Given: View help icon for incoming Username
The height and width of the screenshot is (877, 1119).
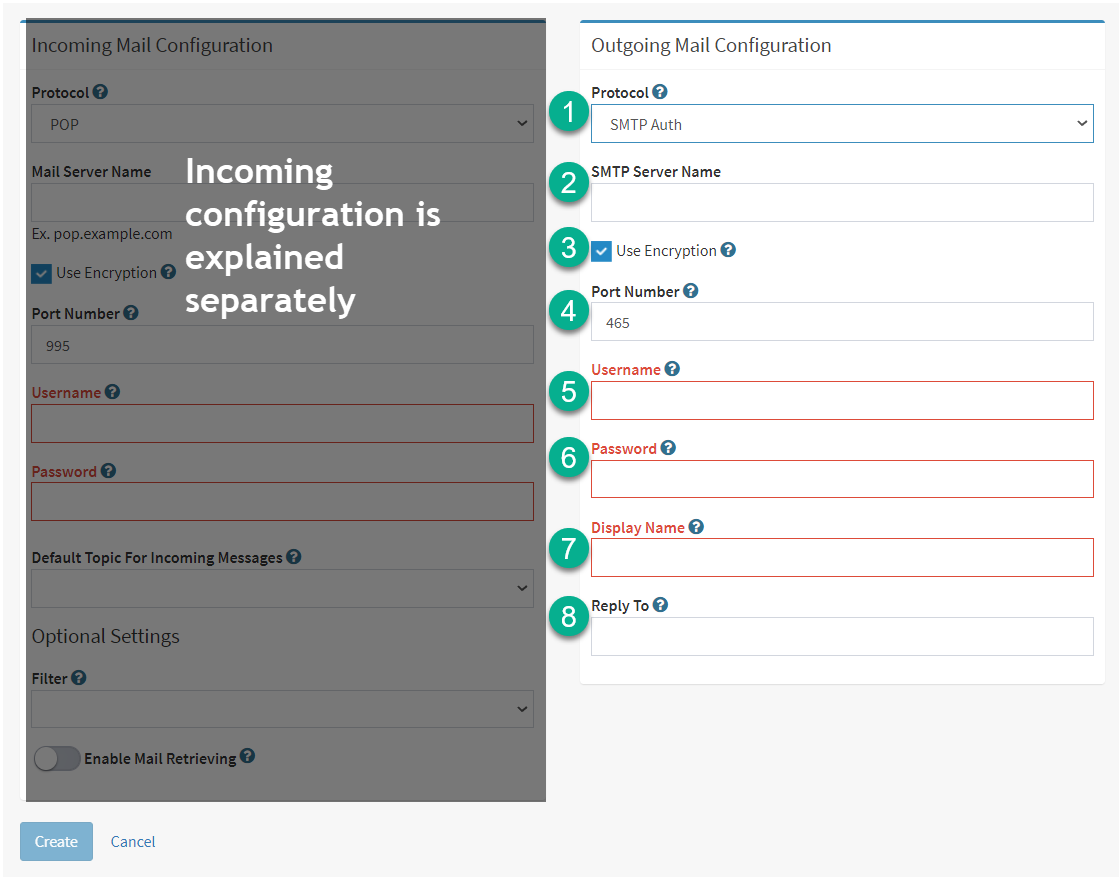Looking at the screenshot, I should click(x=113, y=392).
